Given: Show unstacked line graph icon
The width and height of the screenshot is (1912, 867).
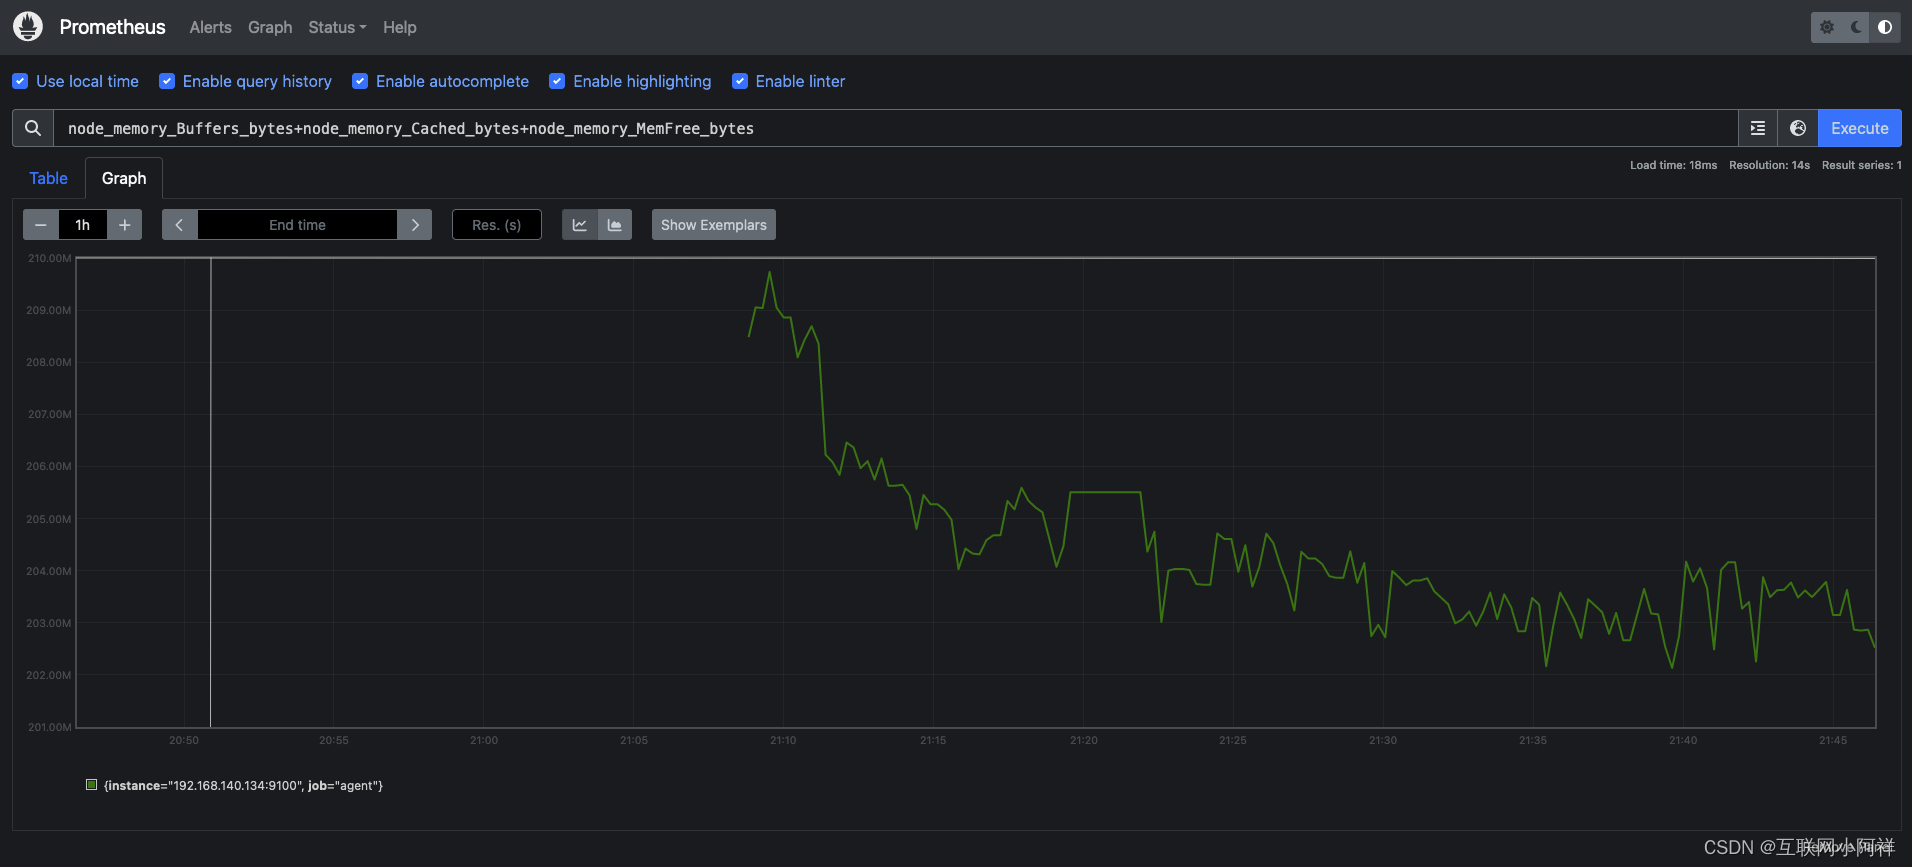Looking at the screenshot, I should [x=580, y=225].
